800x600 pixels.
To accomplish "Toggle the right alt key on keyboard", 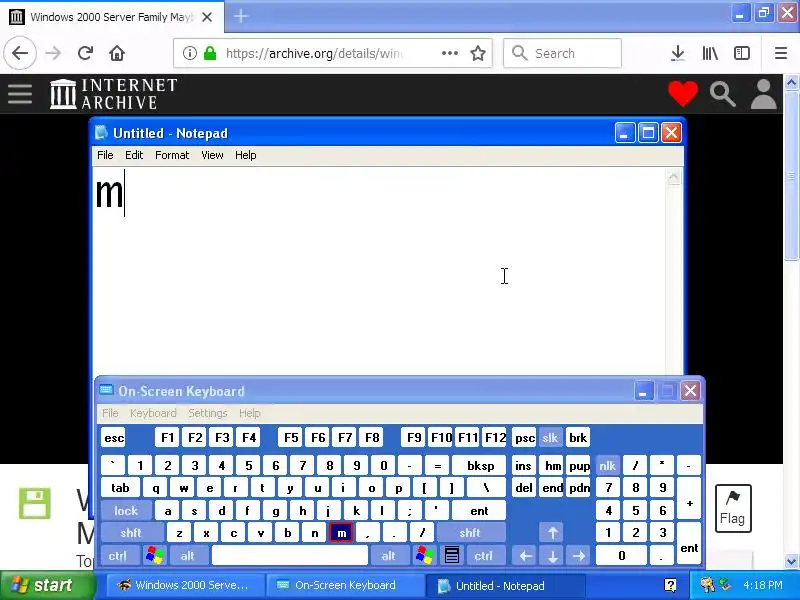I will pyautogui.click(x=389, y=555).
